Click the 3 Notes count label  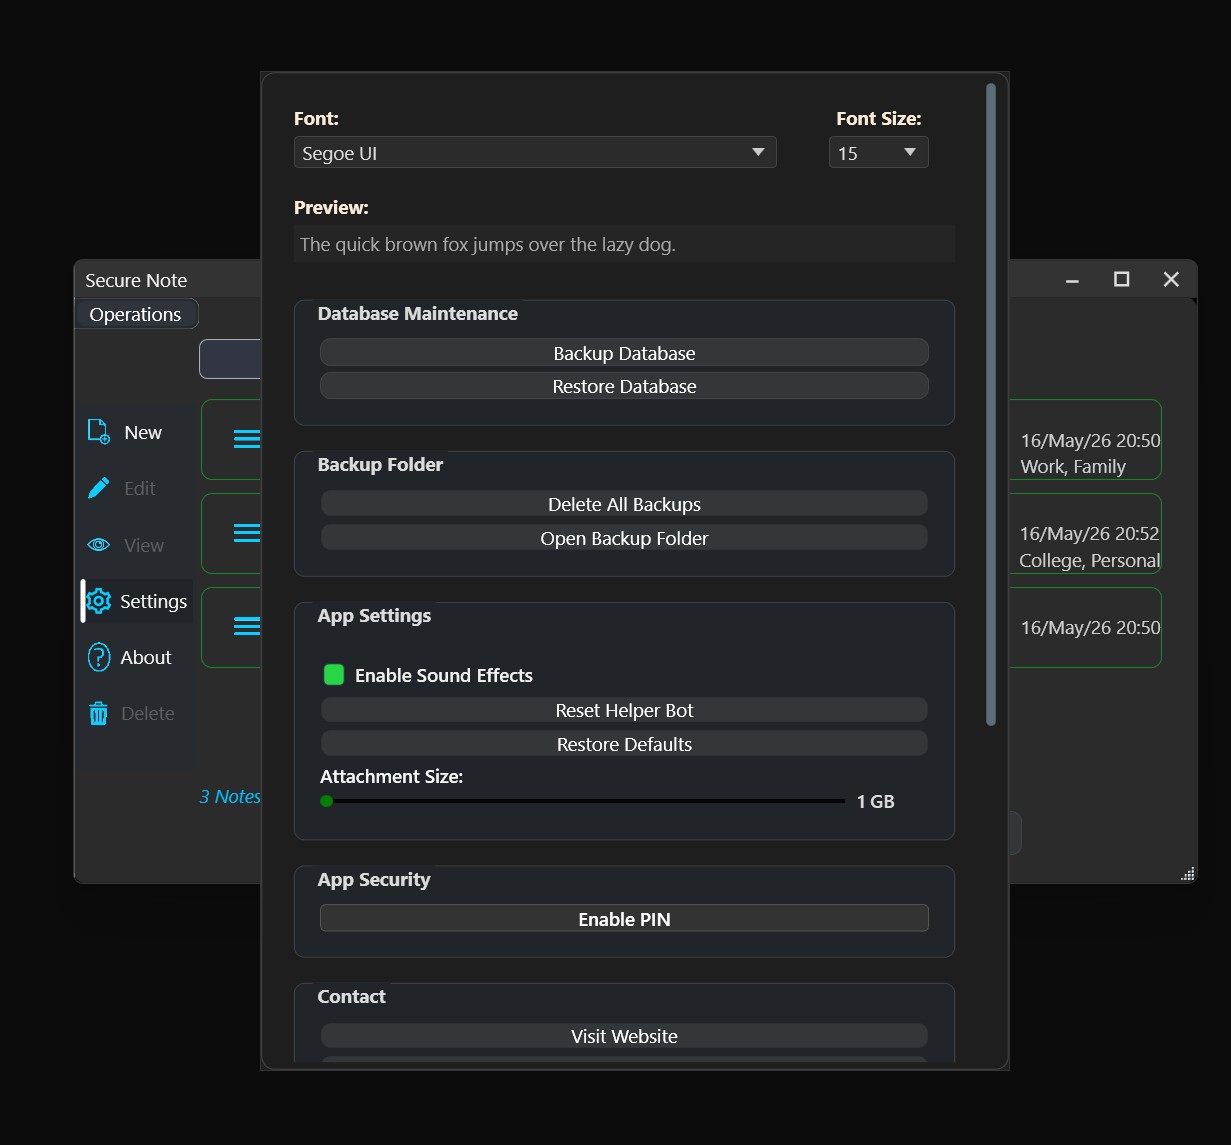[230, 796]
